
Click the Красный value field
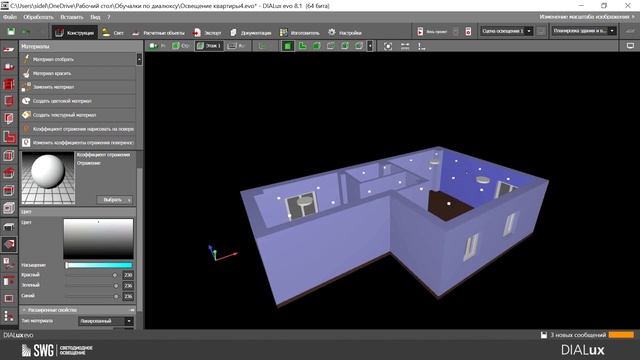128,275
